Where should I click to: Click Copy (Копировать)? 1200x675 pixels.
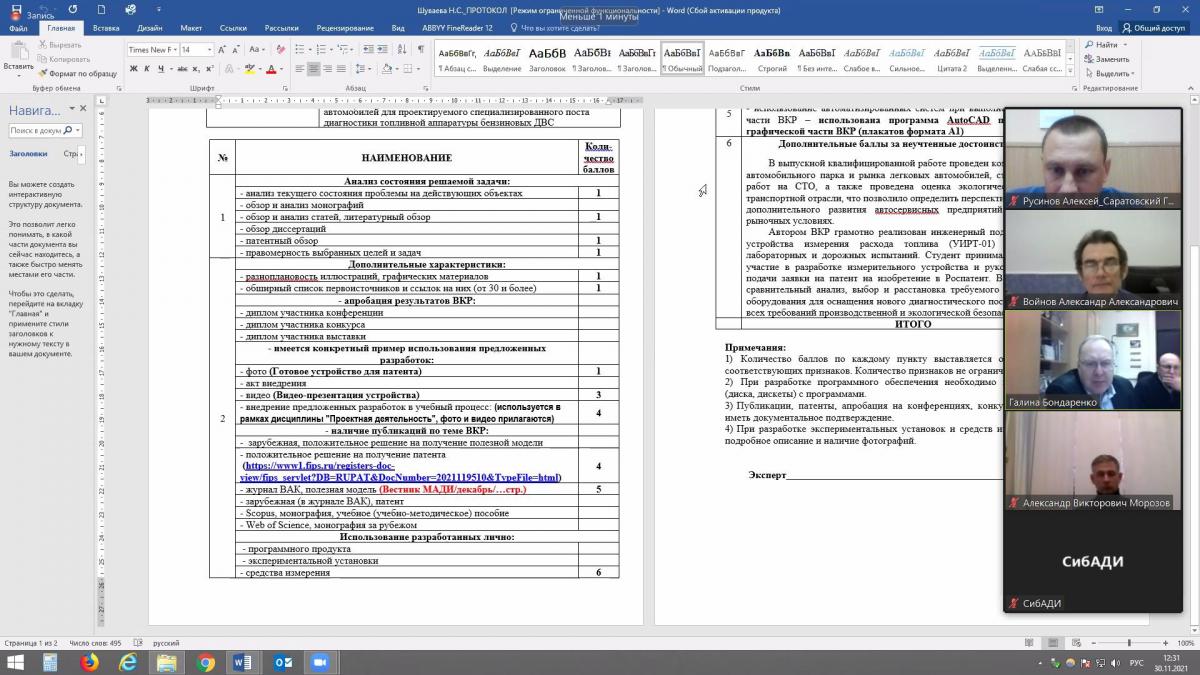(63, 59)
